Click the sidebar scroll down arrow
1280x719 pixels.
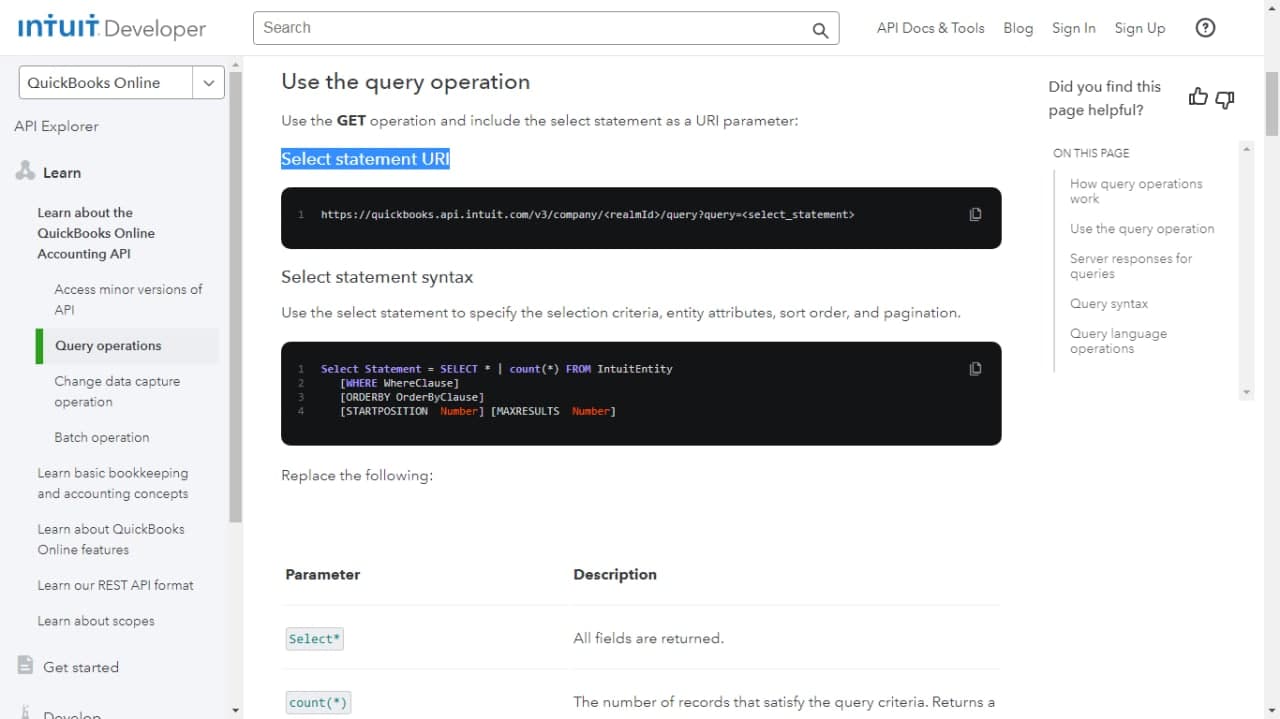(235, 711)
